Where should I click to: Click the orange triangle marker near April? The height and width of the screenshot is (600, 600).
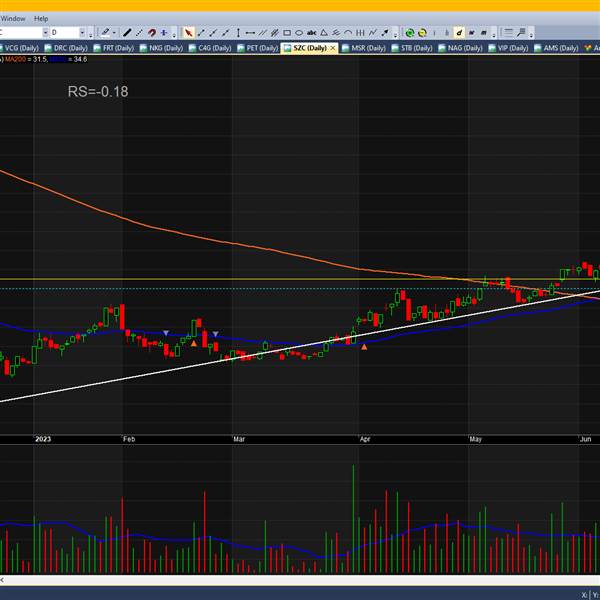point(364,347)
